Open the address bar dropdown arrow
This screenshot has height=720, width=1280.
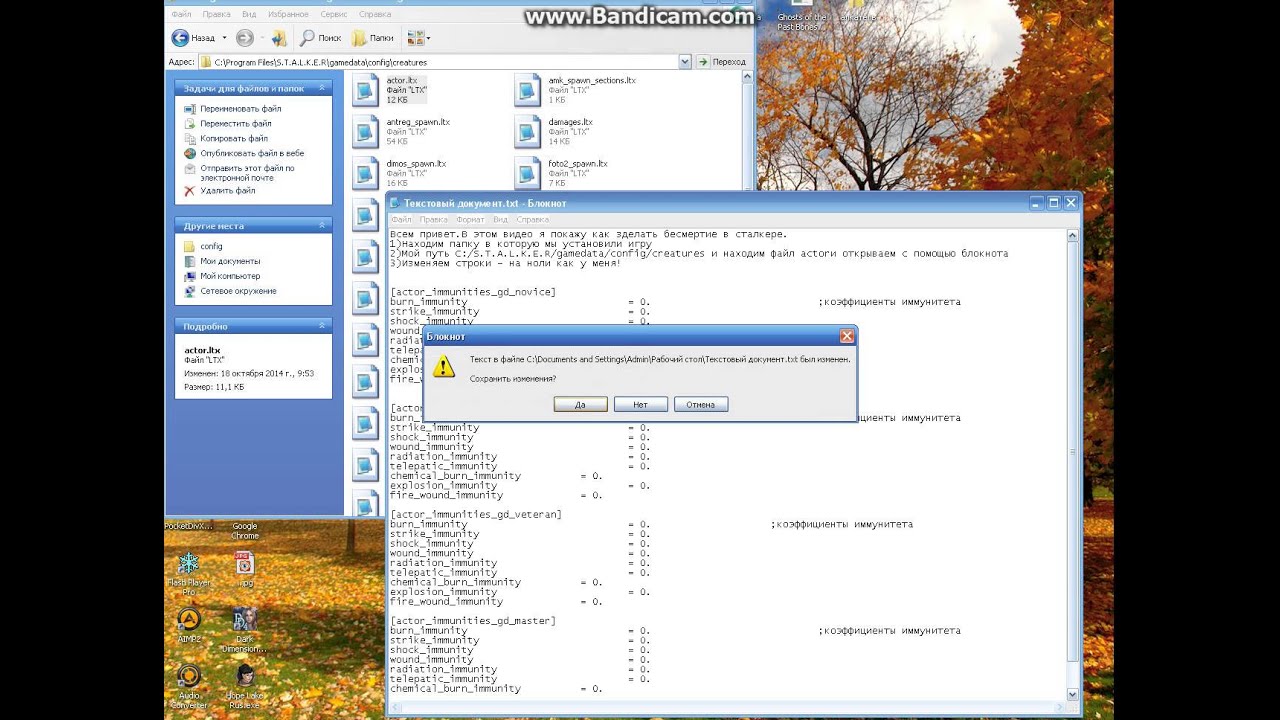click(x=685, y=62)
